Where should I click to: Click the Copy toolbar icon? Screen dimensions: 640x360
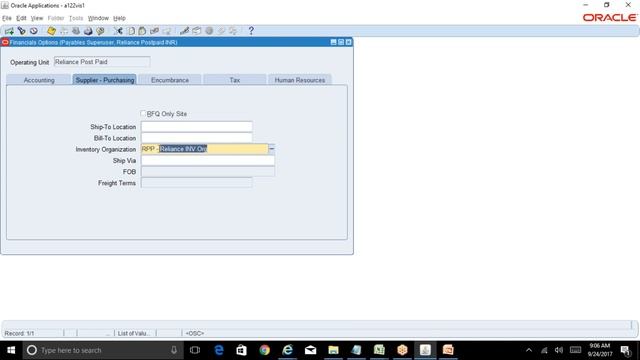click(131, 31)
